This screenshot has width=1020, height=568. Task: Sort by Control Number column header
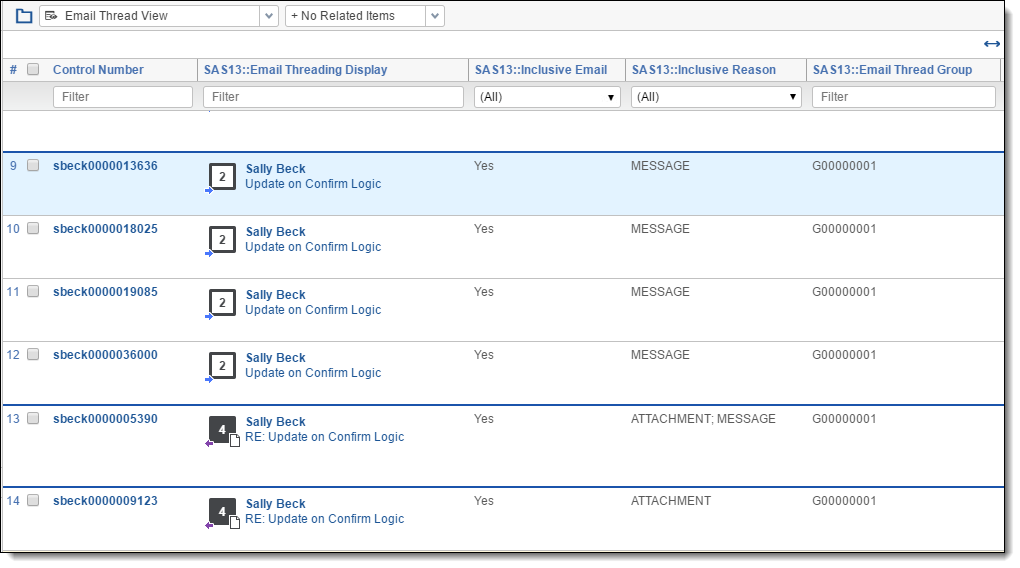98,70
